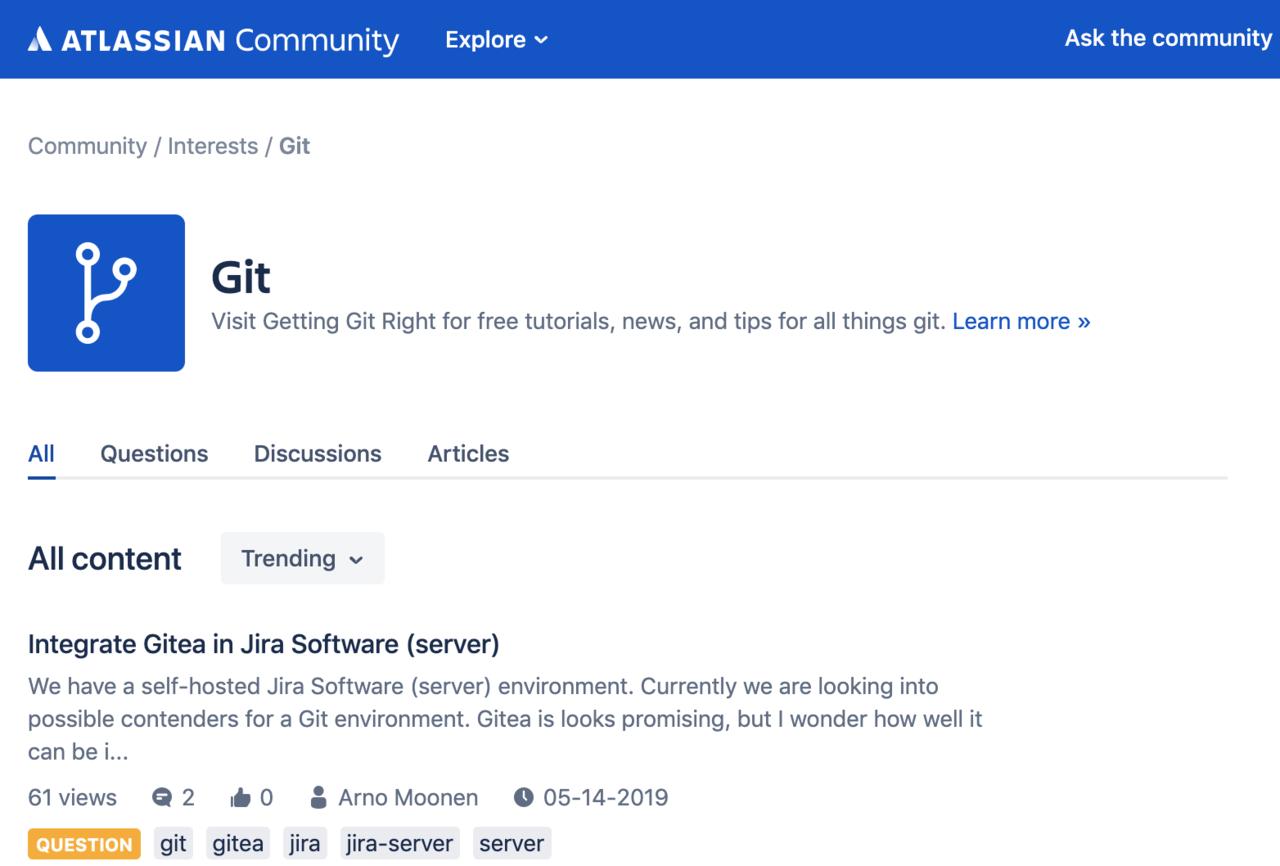The height and width of the screenshot is (866, 1280).
Task: Switch to the Discussions tab
Action: (318, 453)
